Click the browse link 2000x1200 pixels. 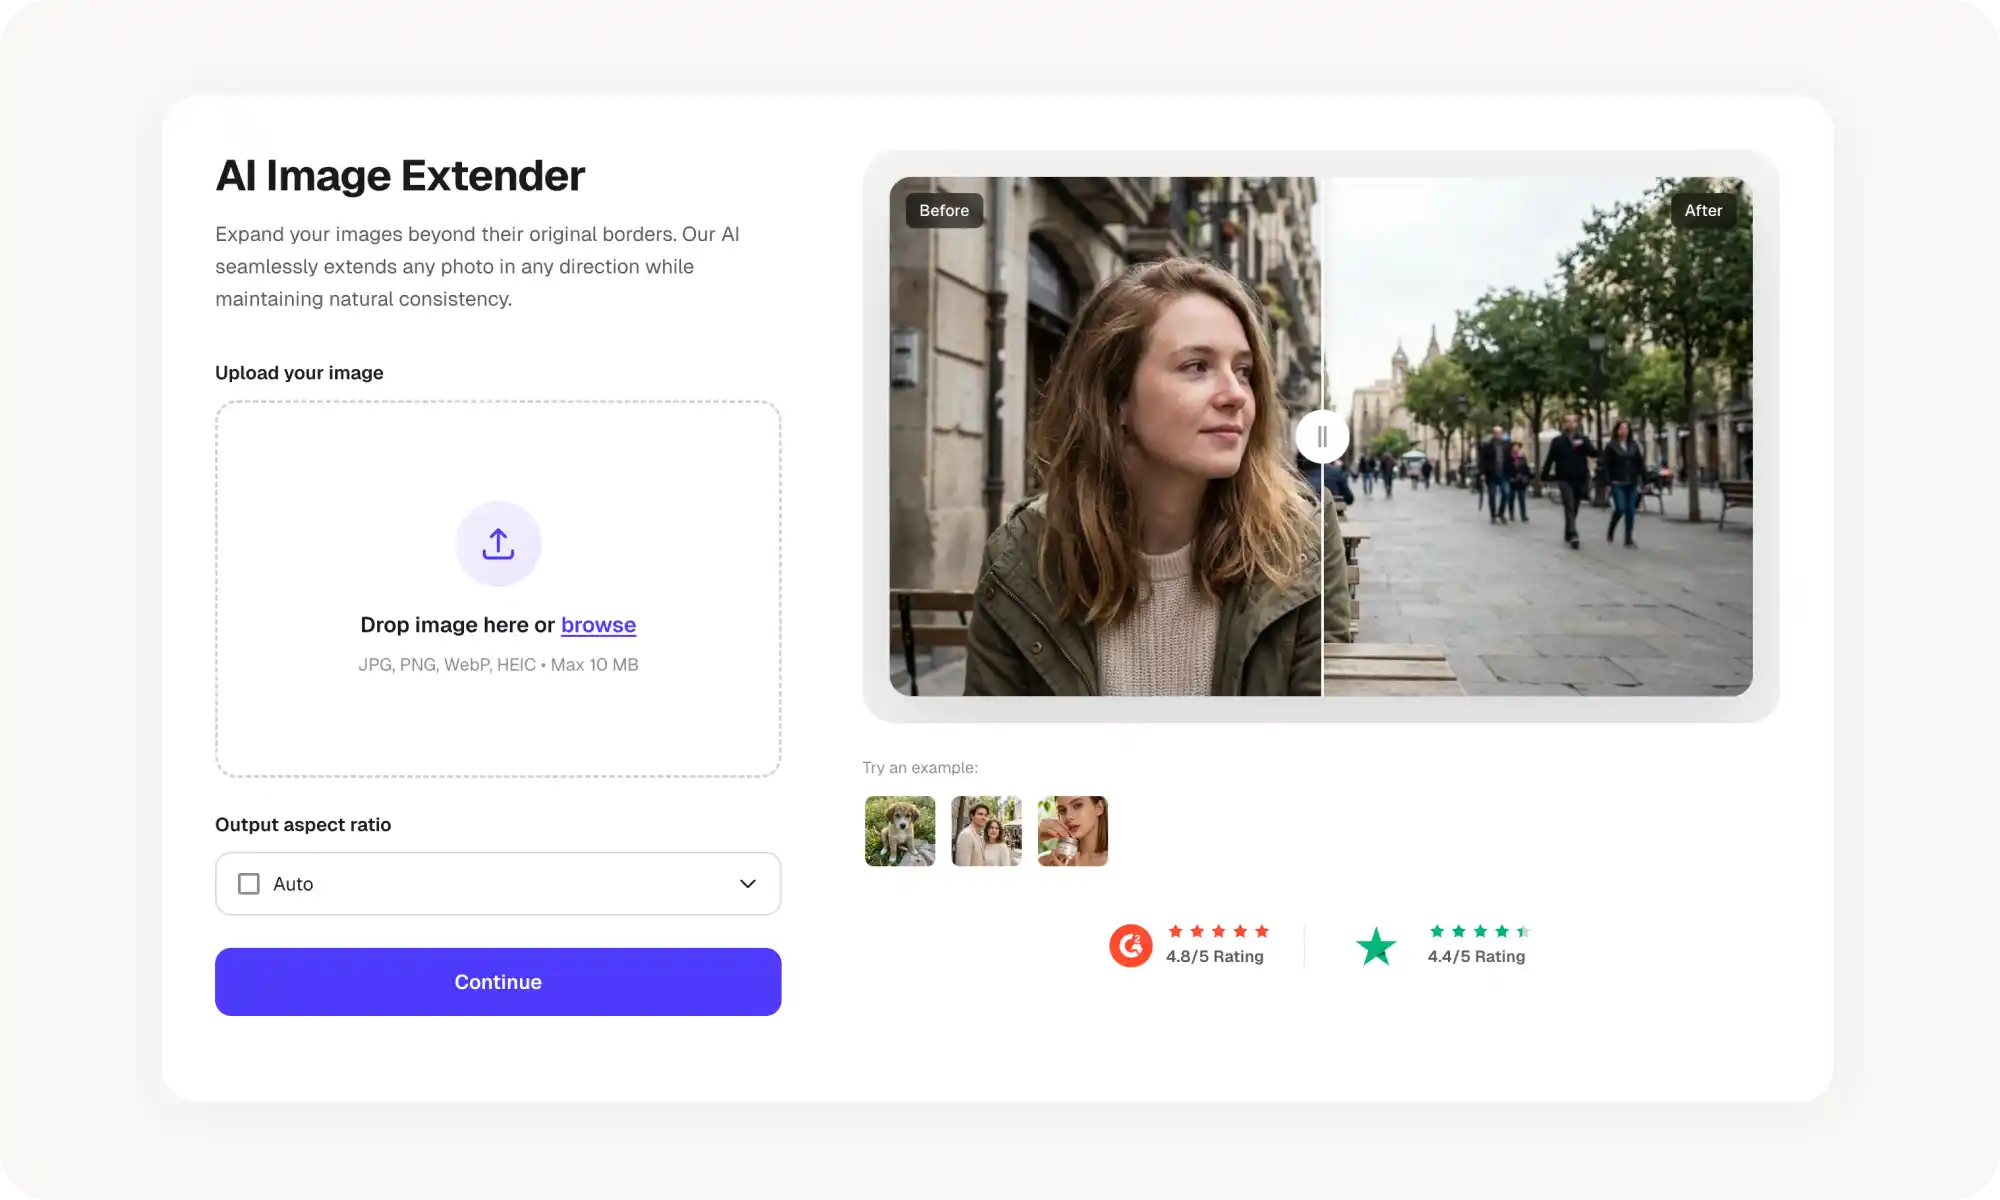click(598, 625)
